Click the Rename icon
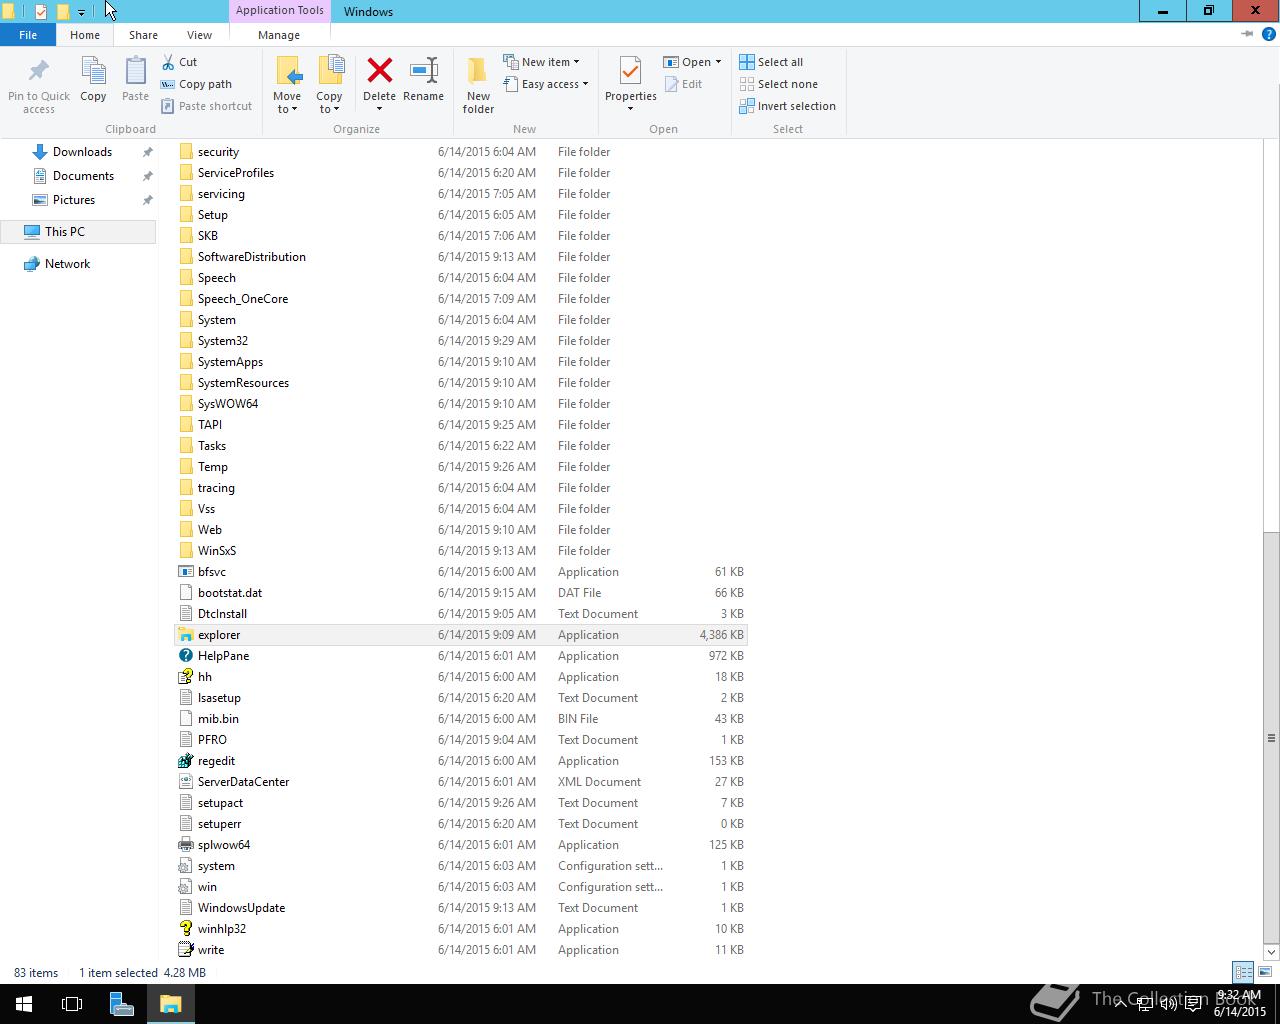Image resolution: width=1280 pixels, height=1024 pixels. pyautogui.click(x=424, y=71)
